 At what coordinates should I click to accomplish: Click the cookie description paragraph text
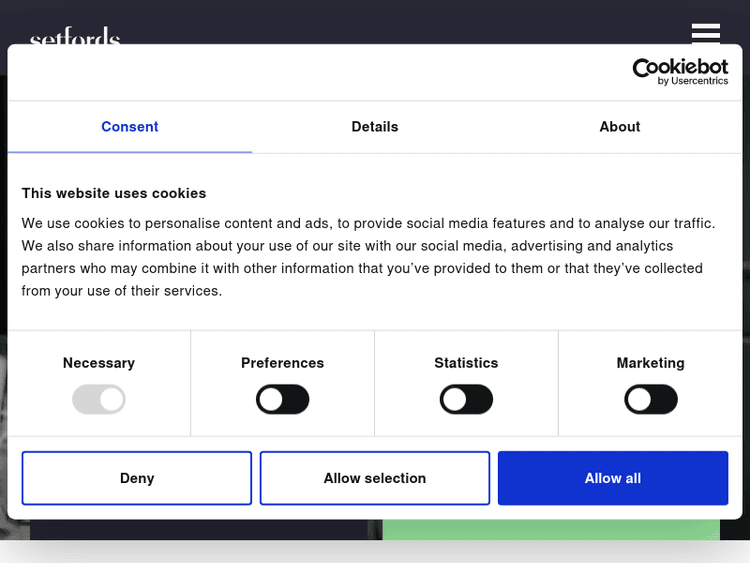[x=368, y=257]
